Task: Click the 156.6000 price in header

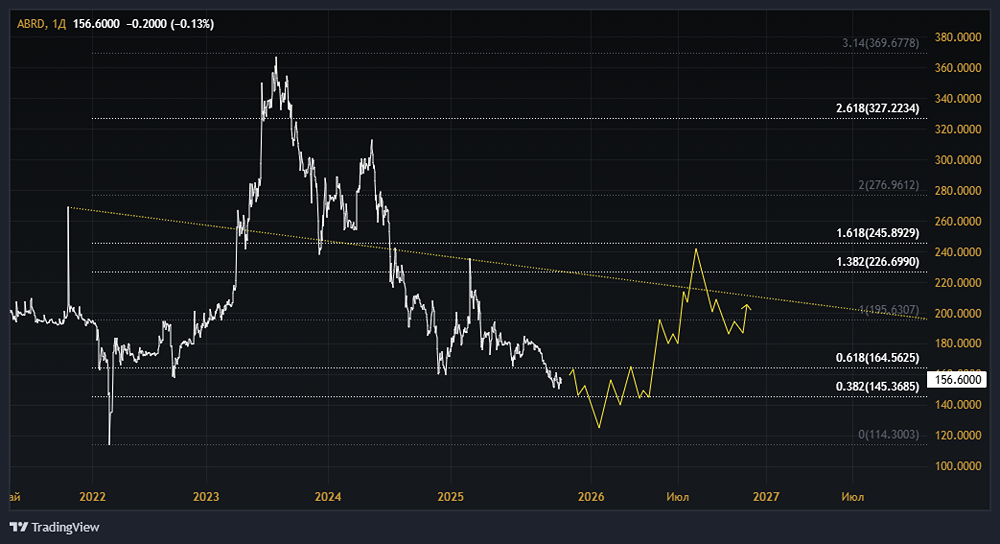Action: click(96, 24)
